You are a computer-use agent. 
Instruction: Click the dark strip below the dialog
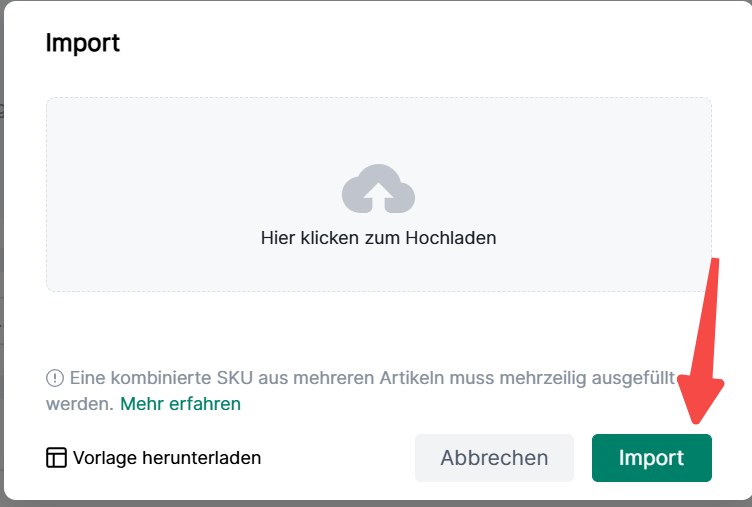pyautogui.click(x=376, y=503)
